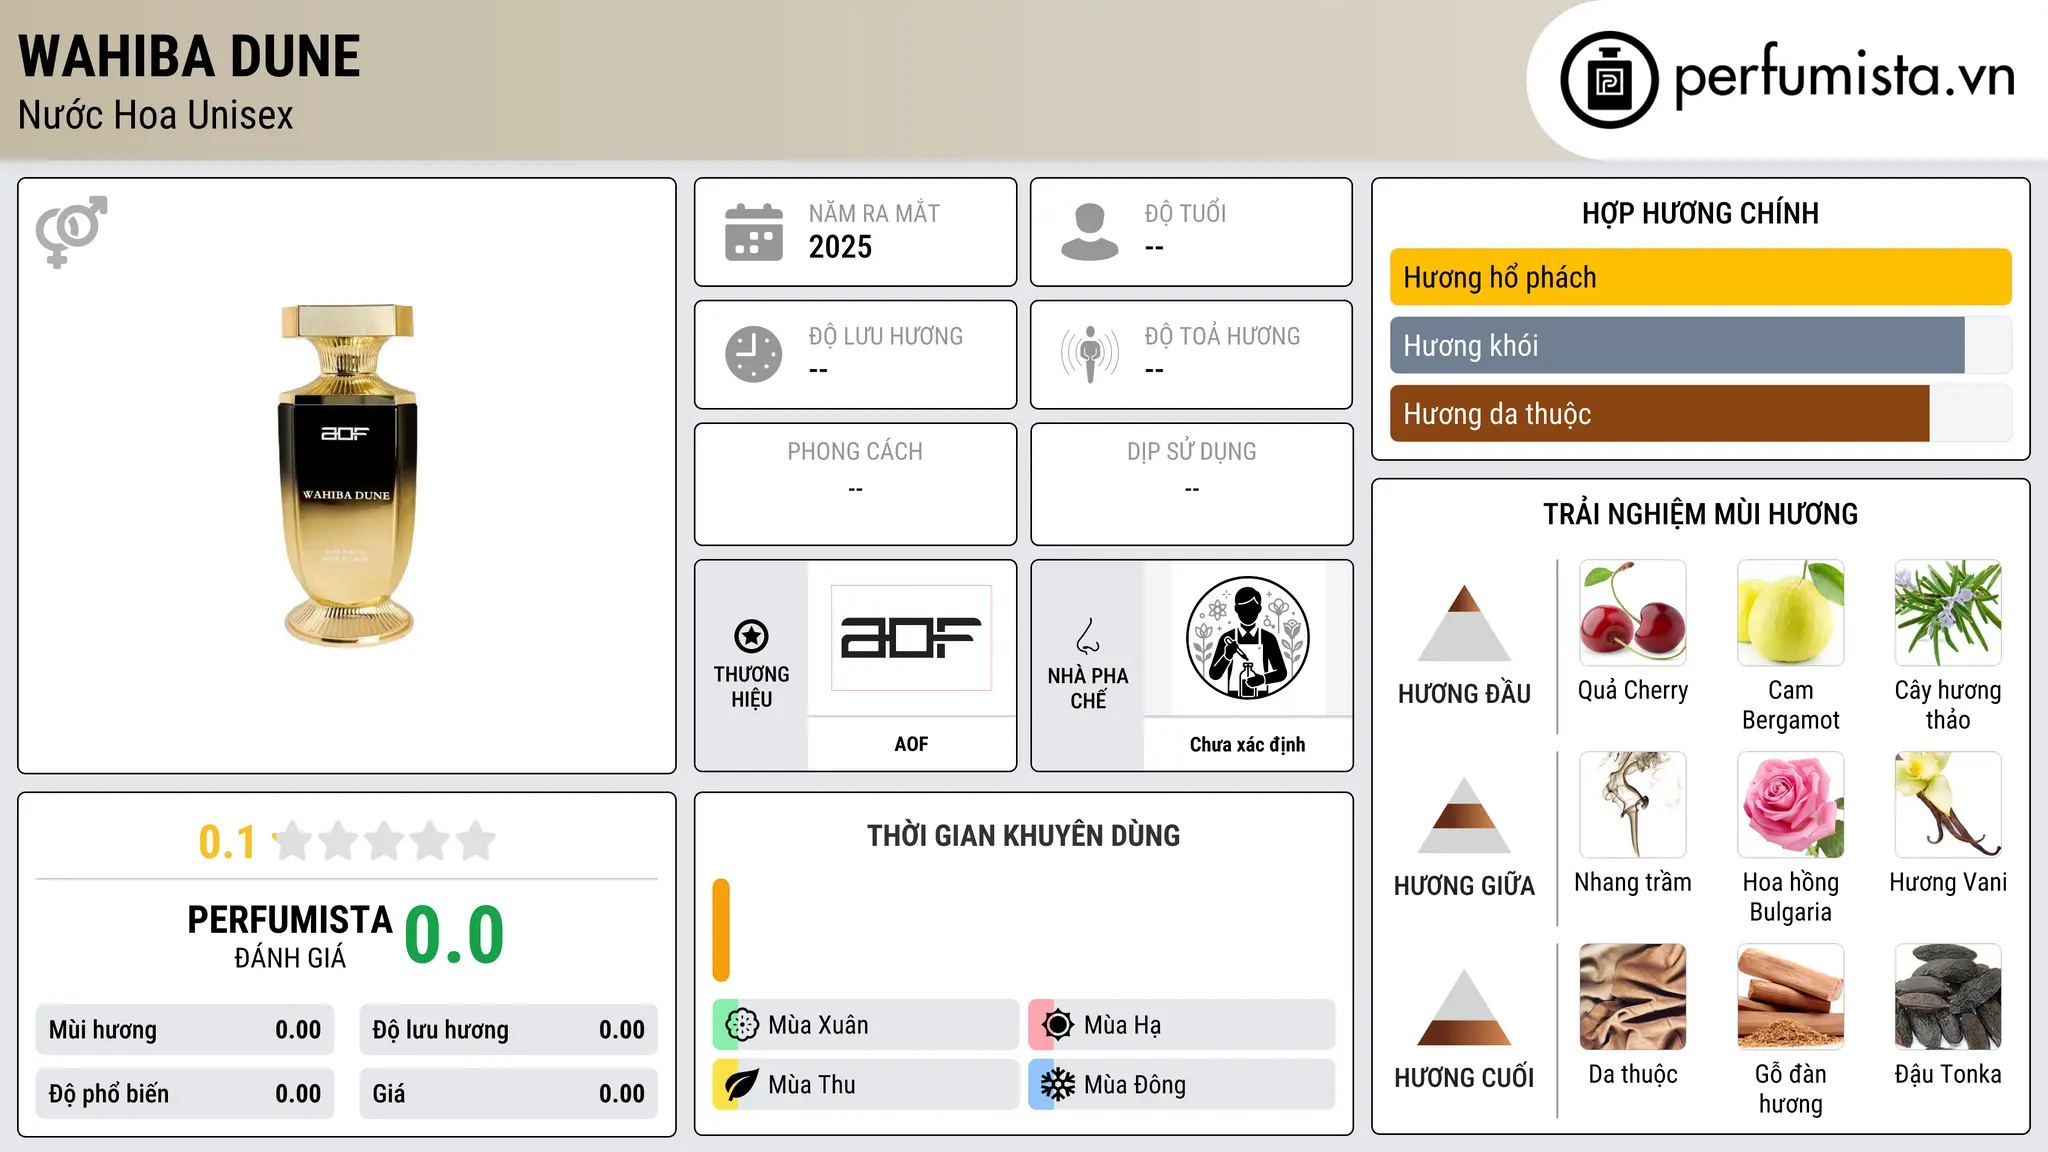
Task: Open the Hoa hồng Bulgaria note image
Action: coord(1790,805)
